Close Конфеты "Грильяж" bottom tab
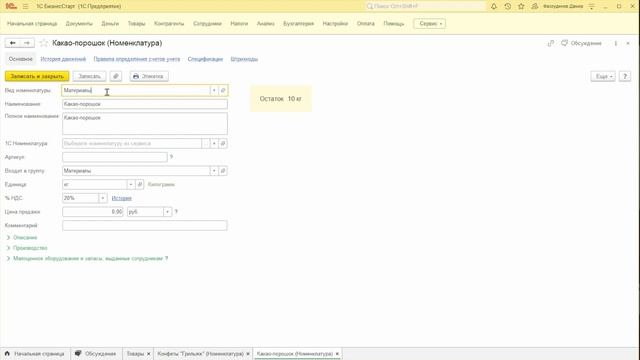The height and width of the screenshot is (360, 640). click(x=248, y=354)
